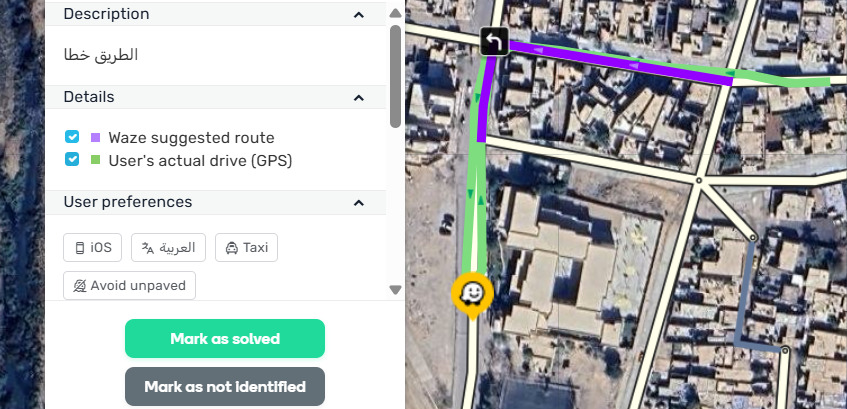847x409 pixels.
Task: Collapse the Description section
Action: (358, 15)
